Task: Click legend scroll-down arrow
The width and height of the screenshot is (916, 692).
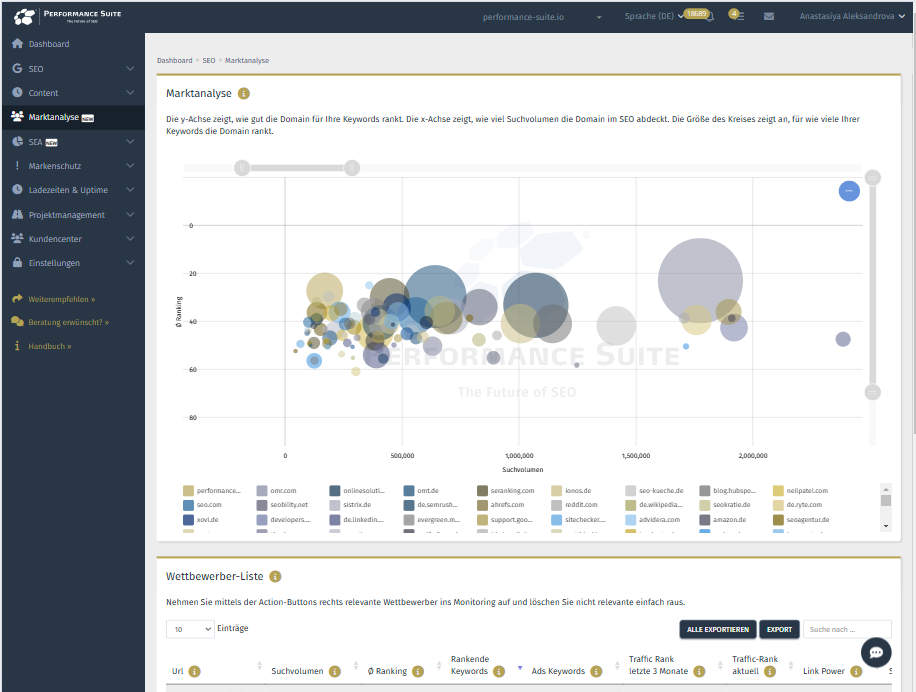Action: [x=886, y=526]
